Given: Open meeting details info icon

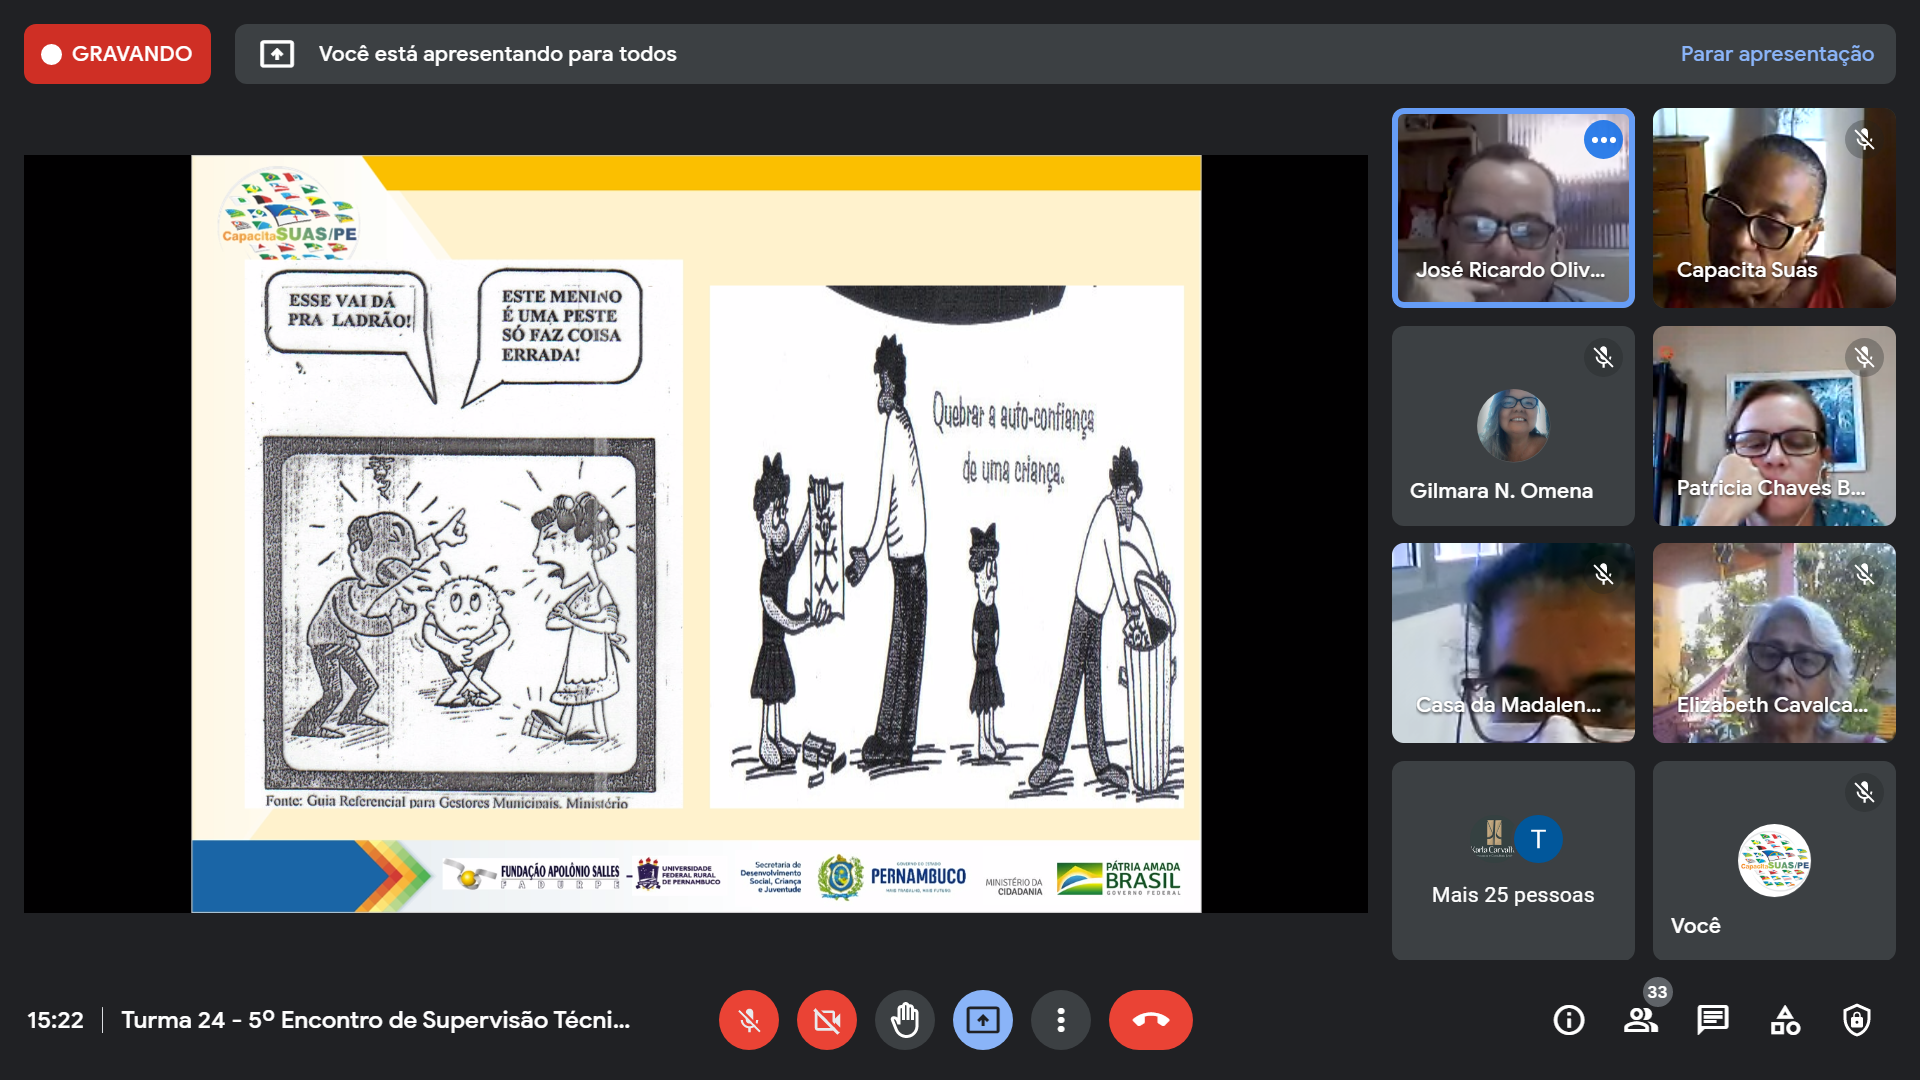Looking at the screenshot, I should pos(1568,1020).
